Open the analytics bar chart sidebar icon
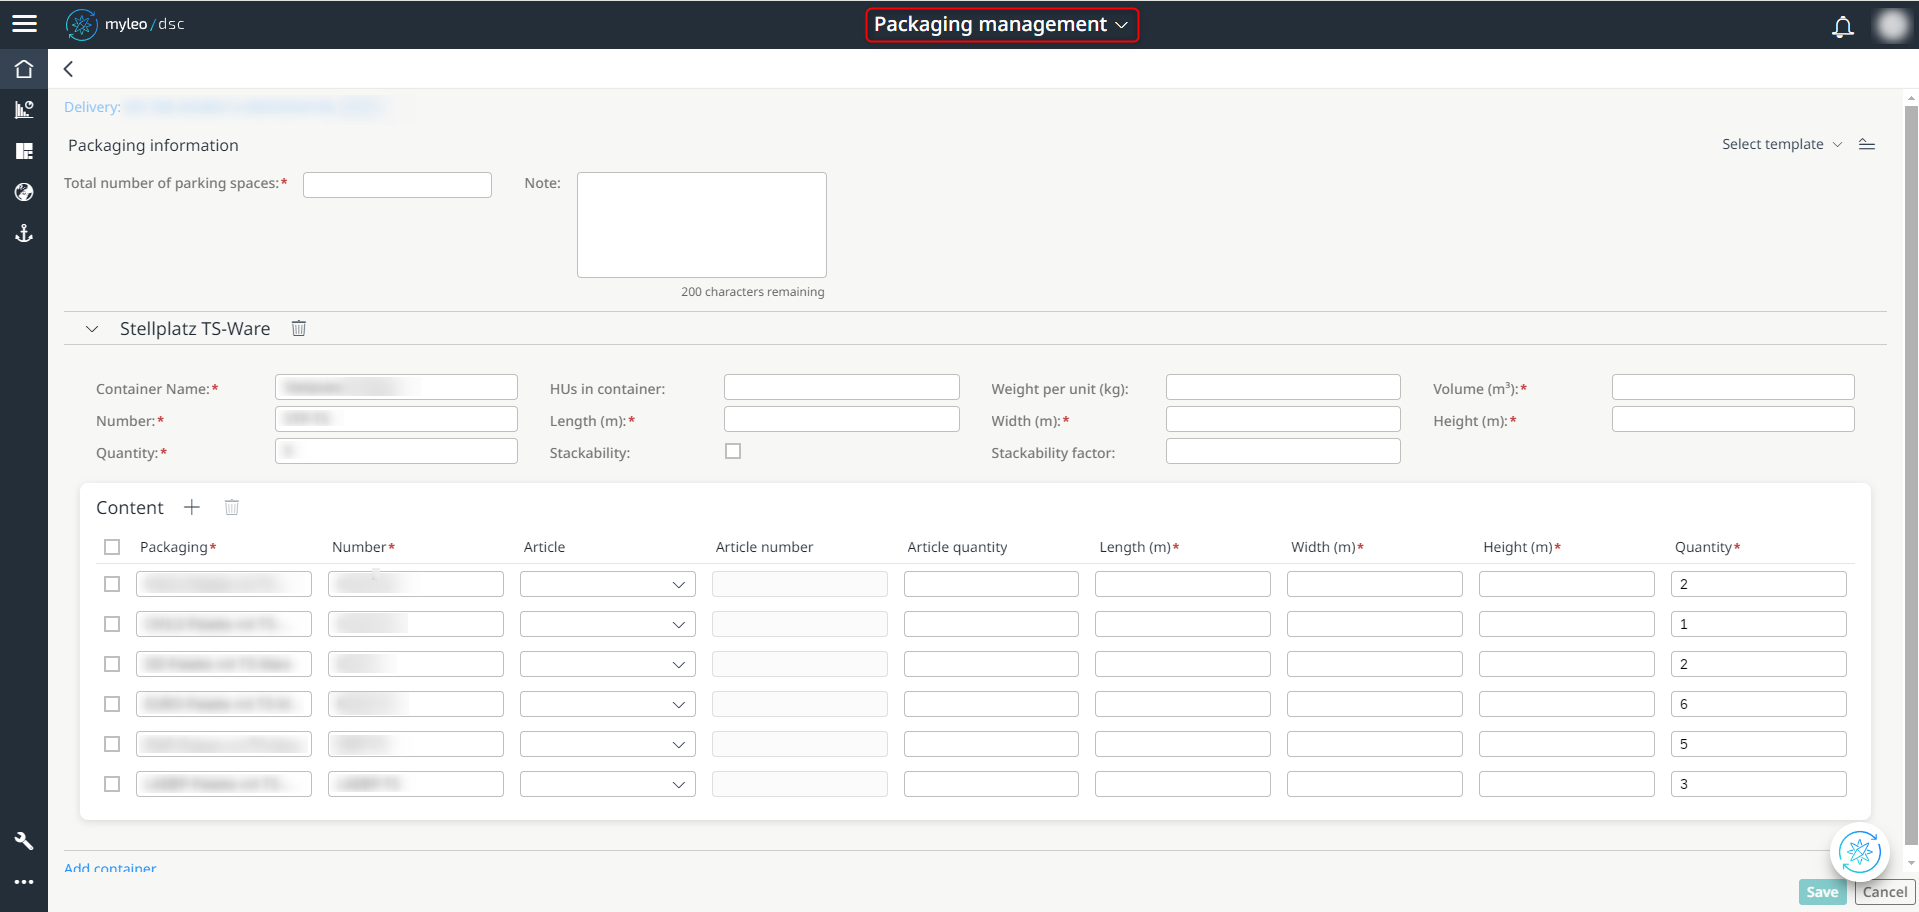 (x=24, y=109)
